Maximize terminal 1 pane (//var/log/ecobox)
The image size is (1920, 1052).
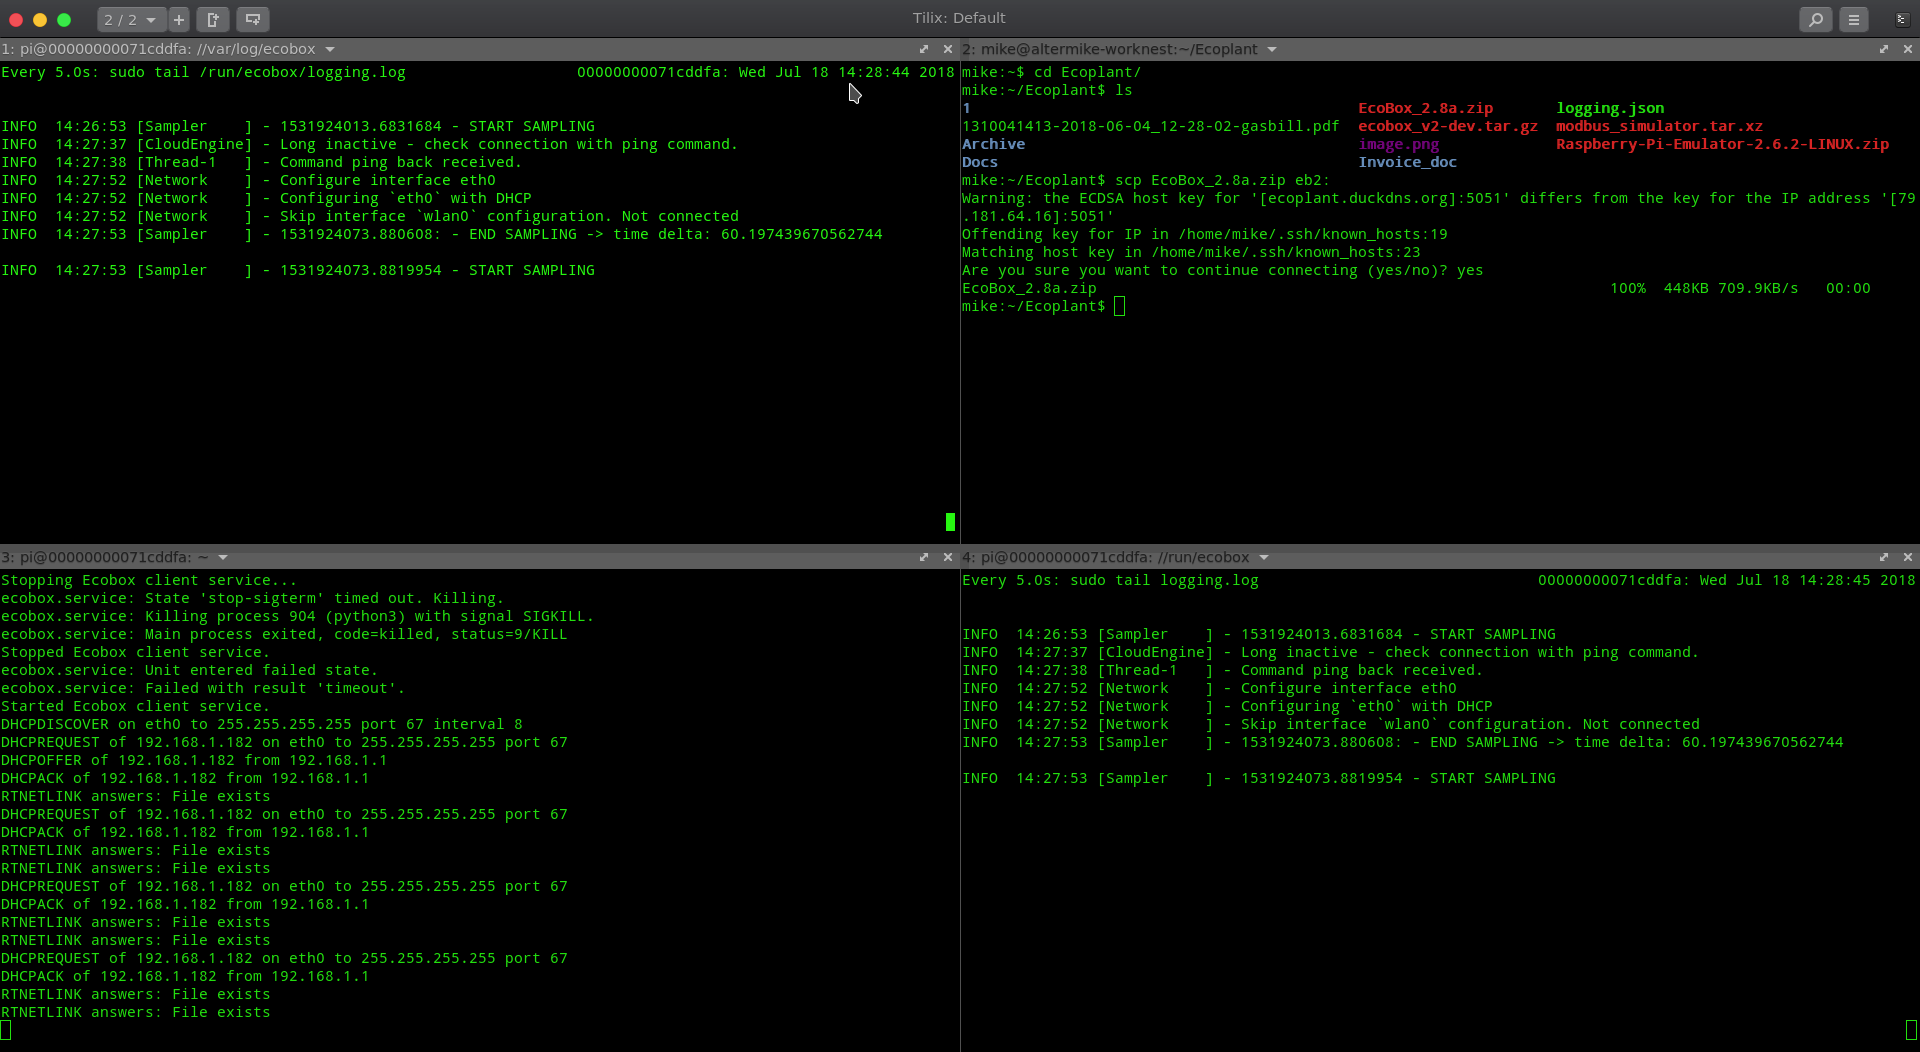point(924,49)
